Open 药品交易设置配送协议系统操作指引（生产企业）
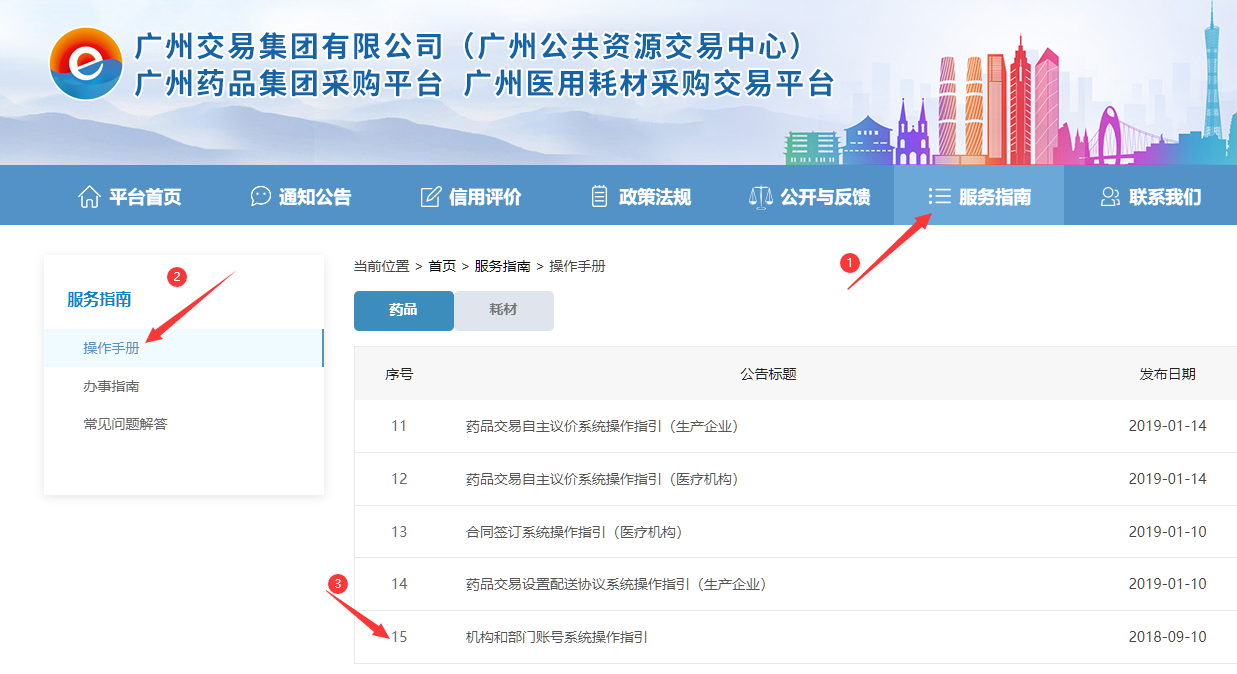Image resolution: width=1237 pixels, height=674 pixels. pyautogui.click(x=615, y=584)
